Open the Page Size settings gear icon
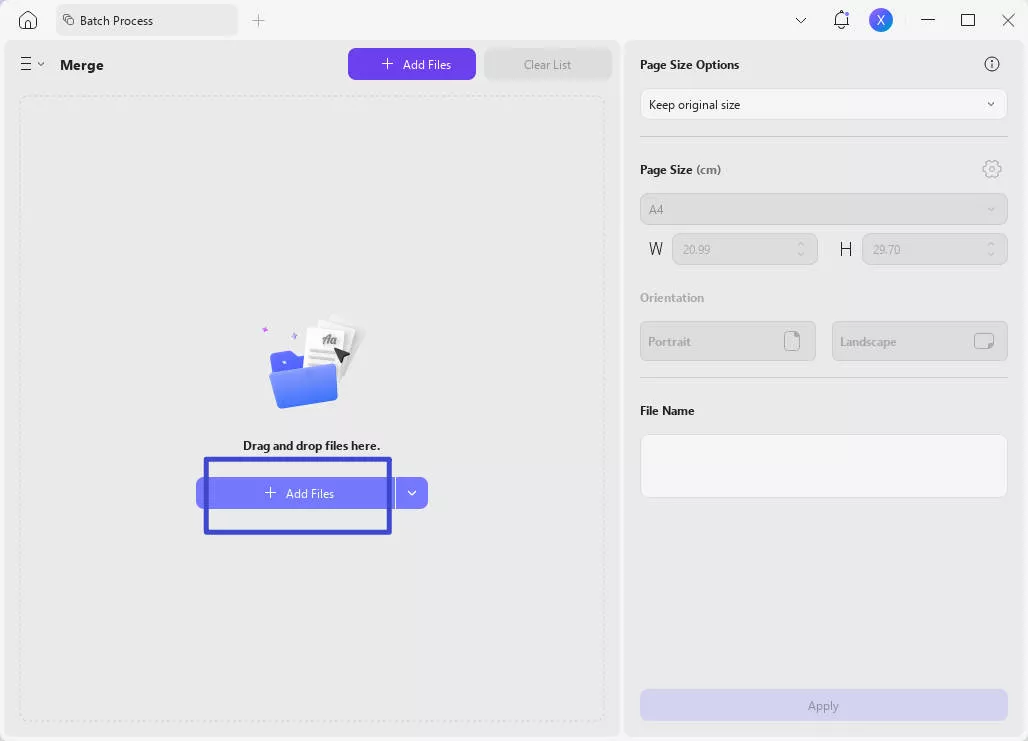 pos(991,169)
